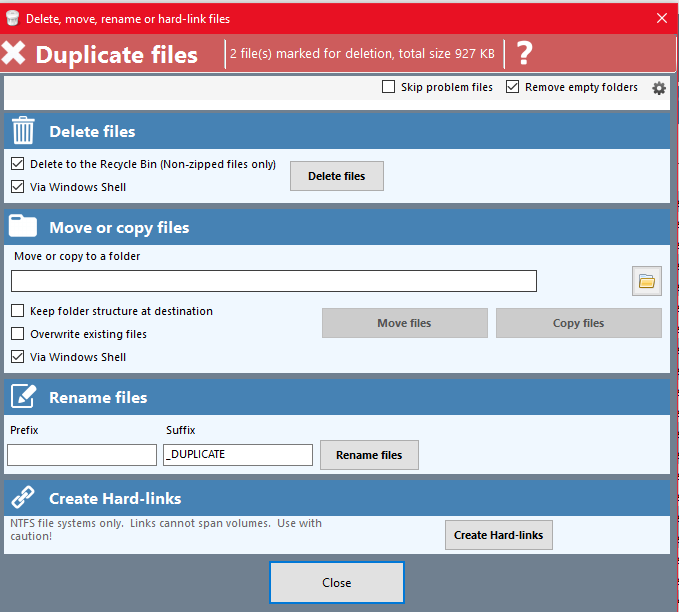Click the chain link Hard-links icon
Screen dimensions: 679x612
point(23,497)
